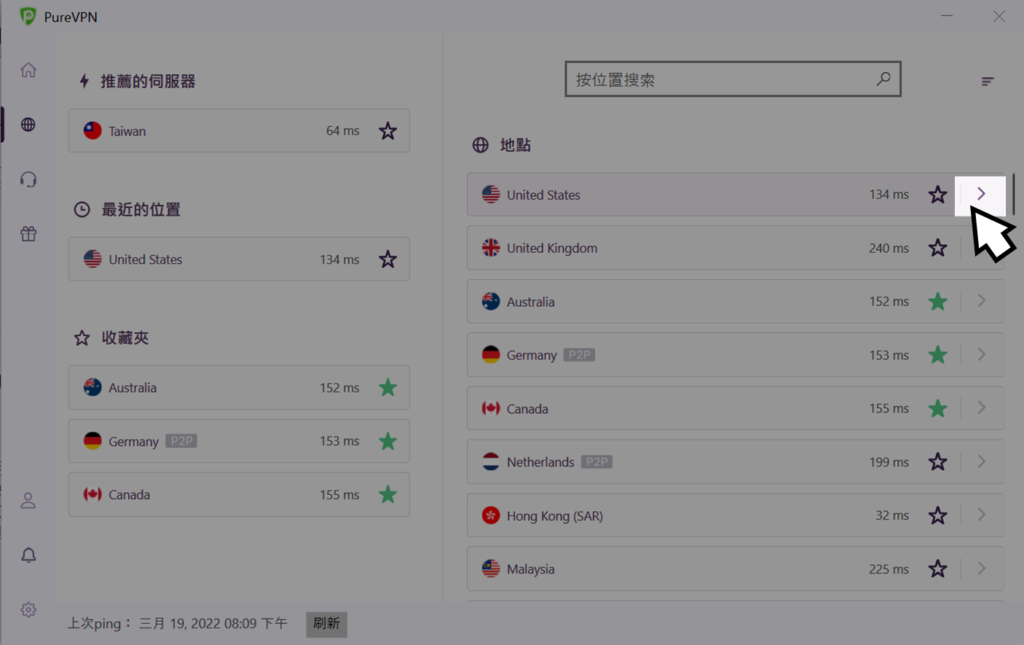Open the bell notifications sidebar icon

click(28, 555)
